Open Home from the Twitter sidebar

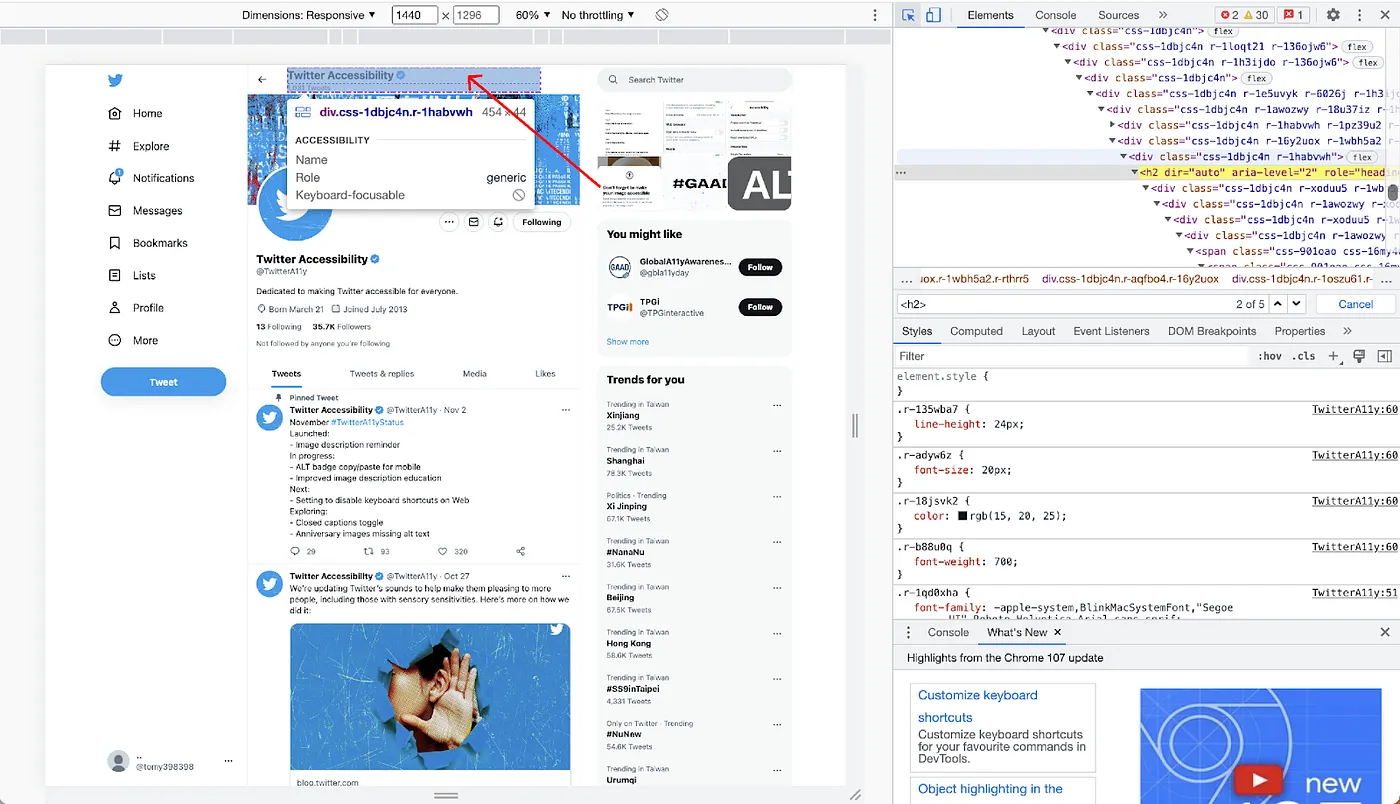point(136,113)
